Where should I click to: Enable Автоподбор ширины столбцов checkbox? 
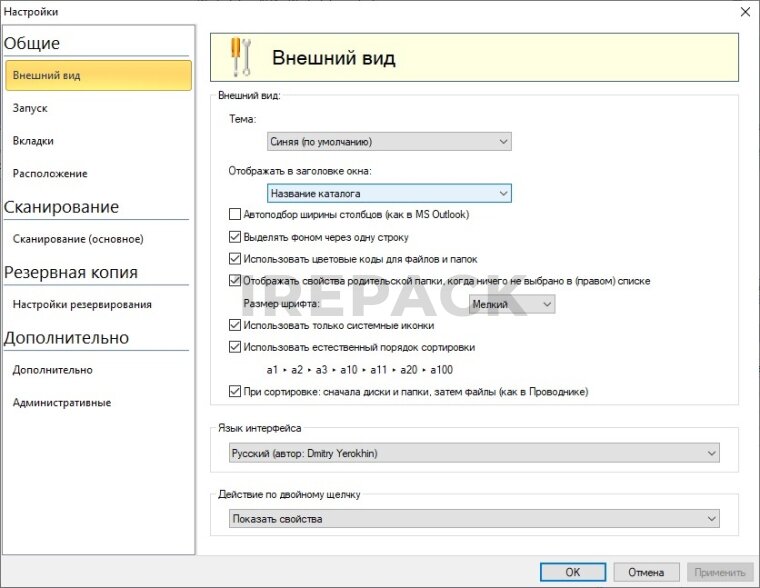point(235,214)
